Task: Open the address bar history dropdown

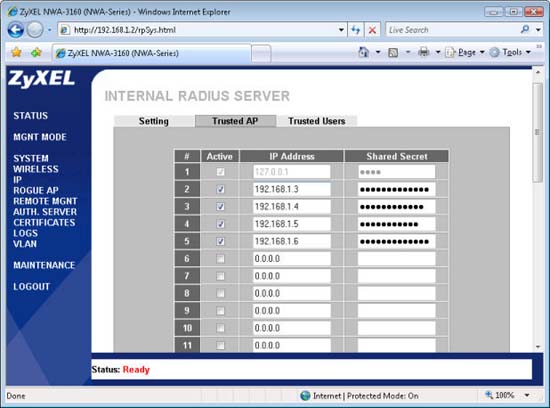Action: click(341, 30)
